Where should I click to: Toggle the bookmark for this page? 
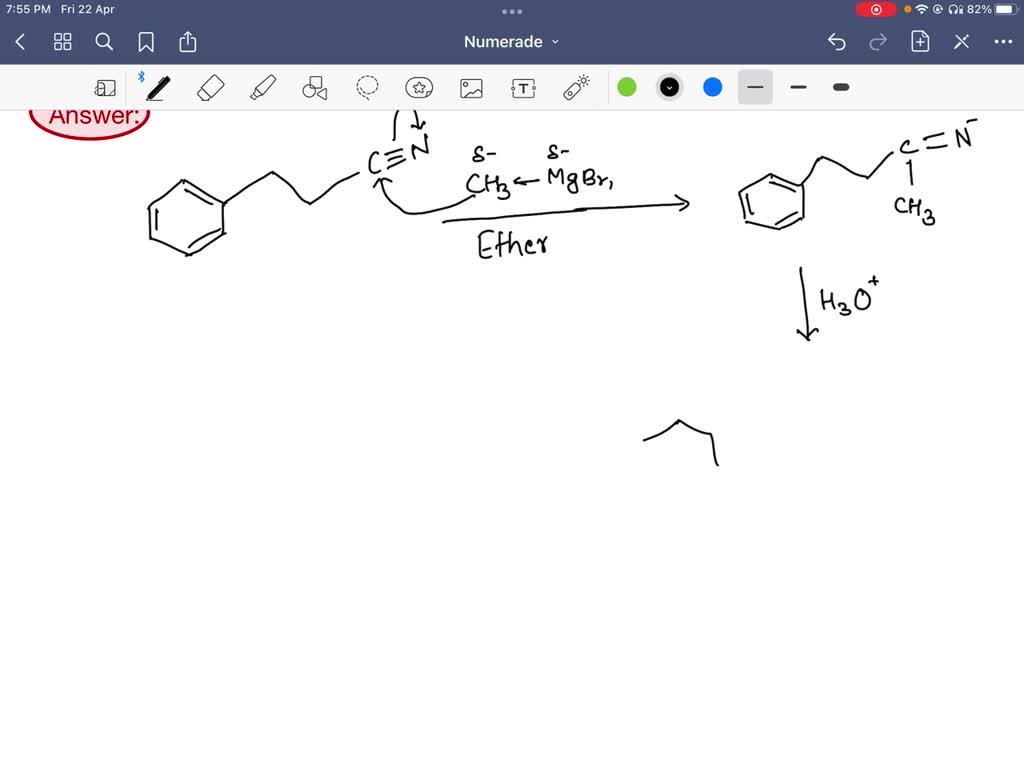pyautogui.click(x=146, y=42)
